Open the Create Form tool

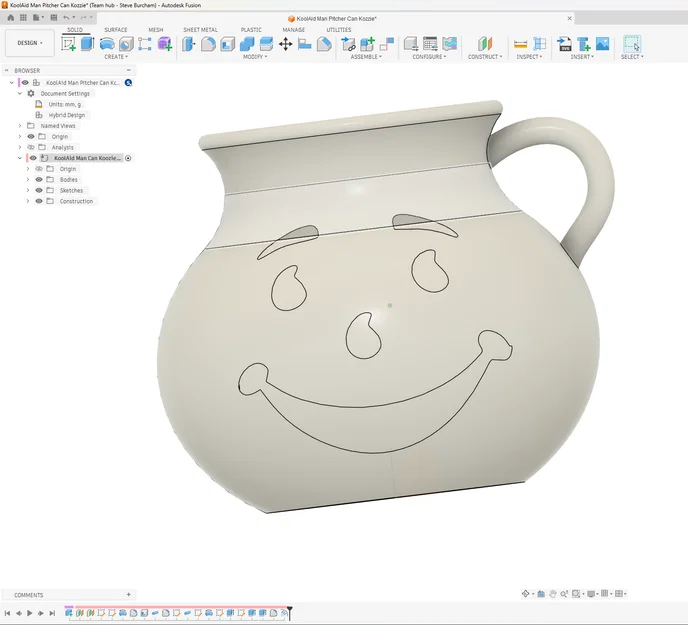165,44
